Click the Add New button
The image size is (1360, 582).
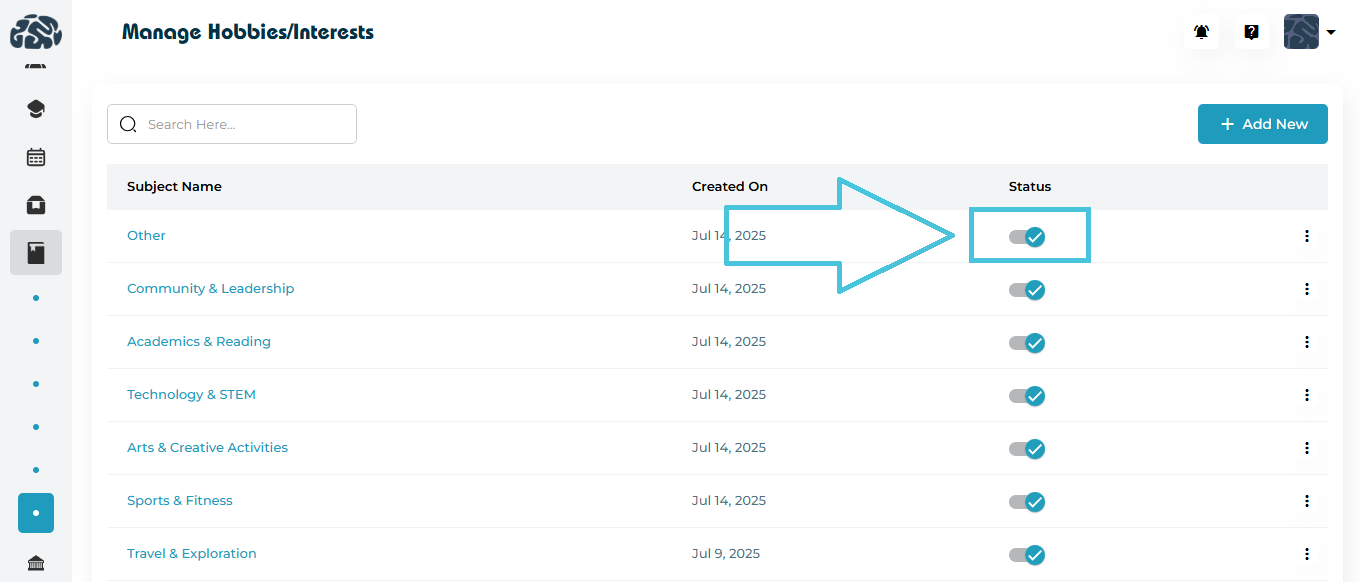tap(1262, 124)
